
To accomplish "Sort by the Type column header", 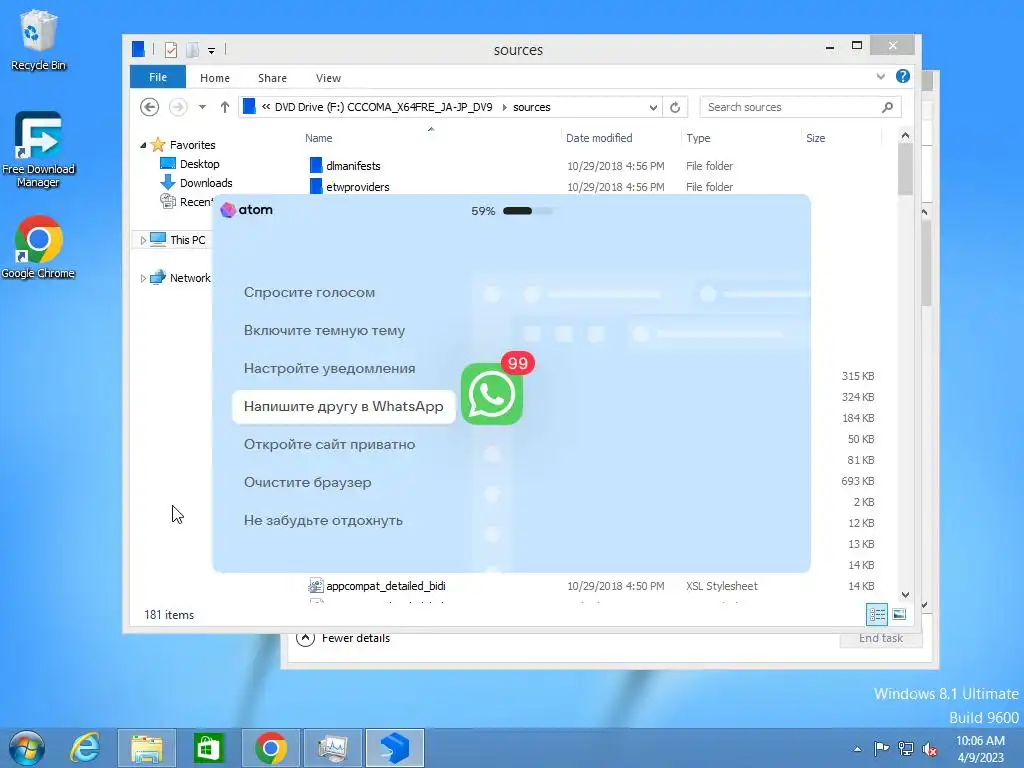I will coord(698,138).
